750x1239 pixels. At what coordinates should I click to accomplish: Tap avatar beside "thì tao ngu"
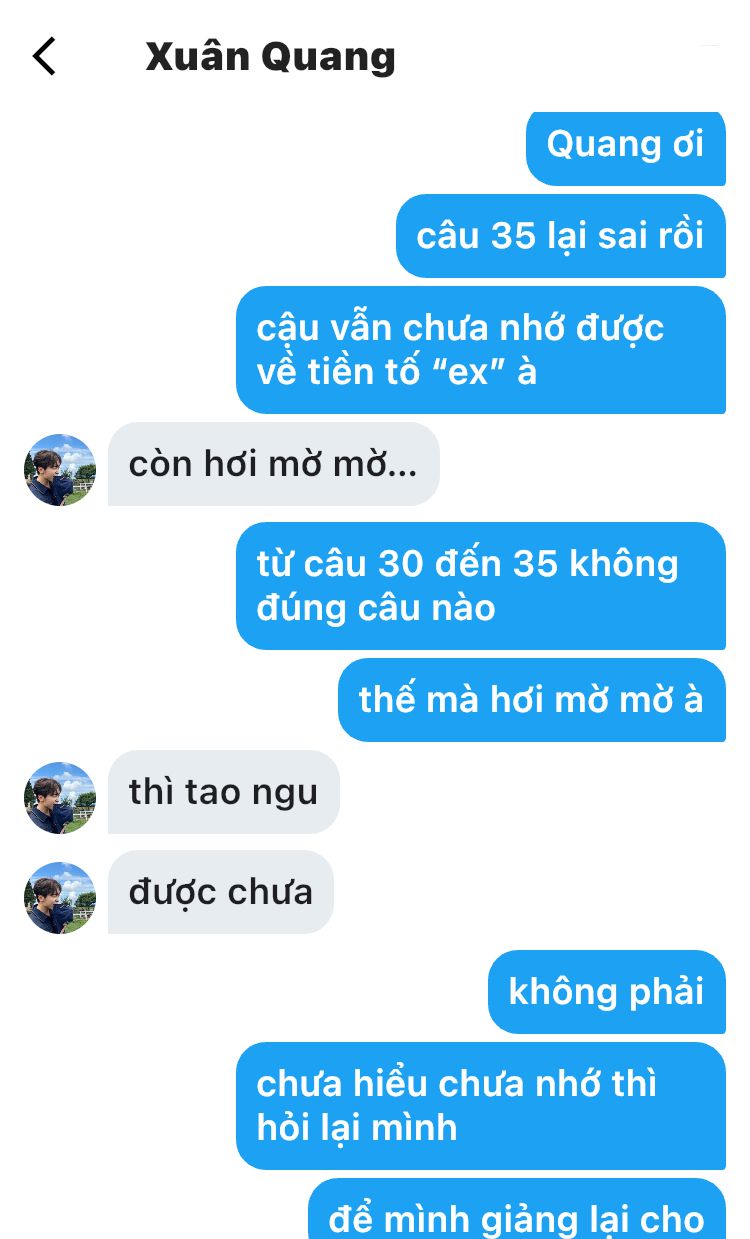click(x=60, y=798)
